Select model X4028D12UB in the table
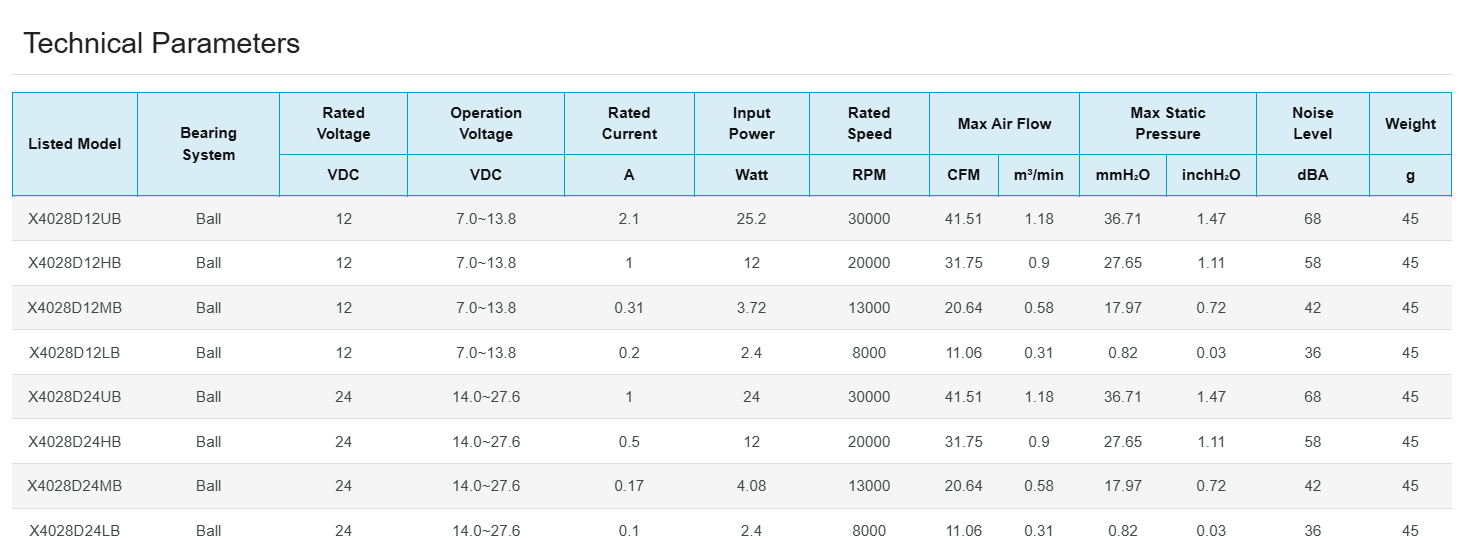The width and height of the screenshot is (1464, 552). pos(75,219)
